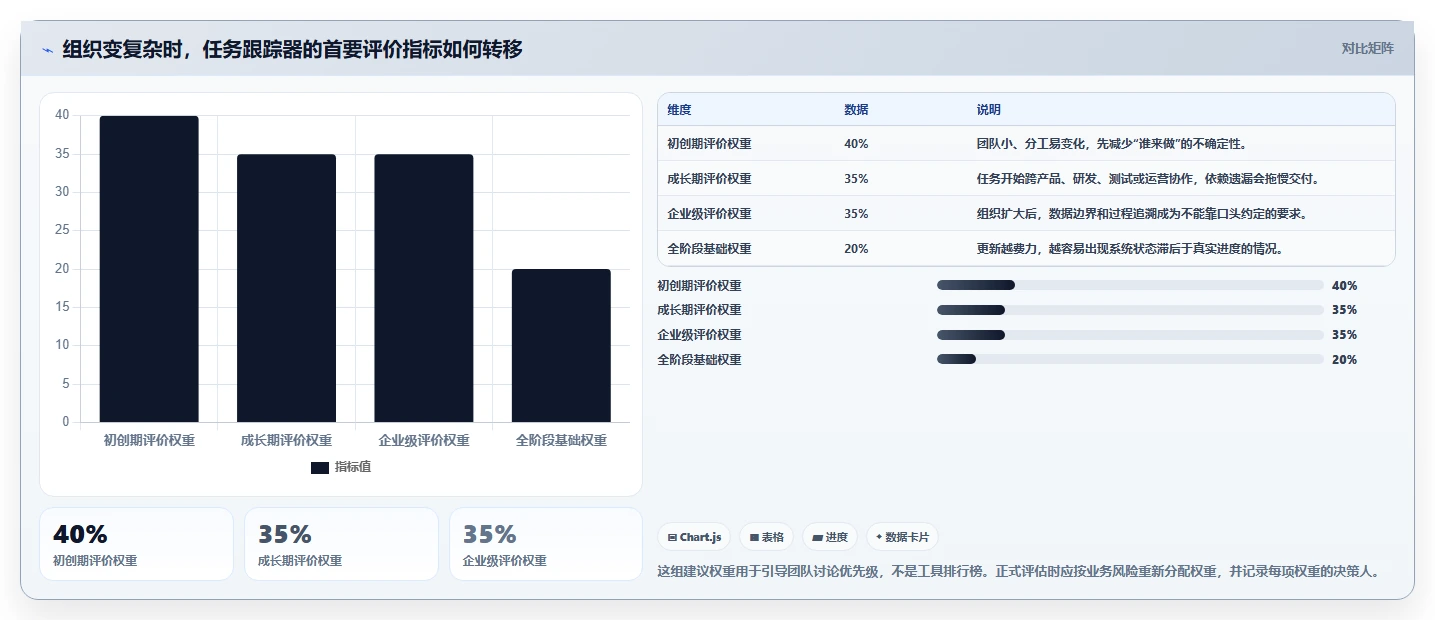The image size is (1435, 620).
Task: Click the y-axis value 40
Action: [x=62, y=115]
